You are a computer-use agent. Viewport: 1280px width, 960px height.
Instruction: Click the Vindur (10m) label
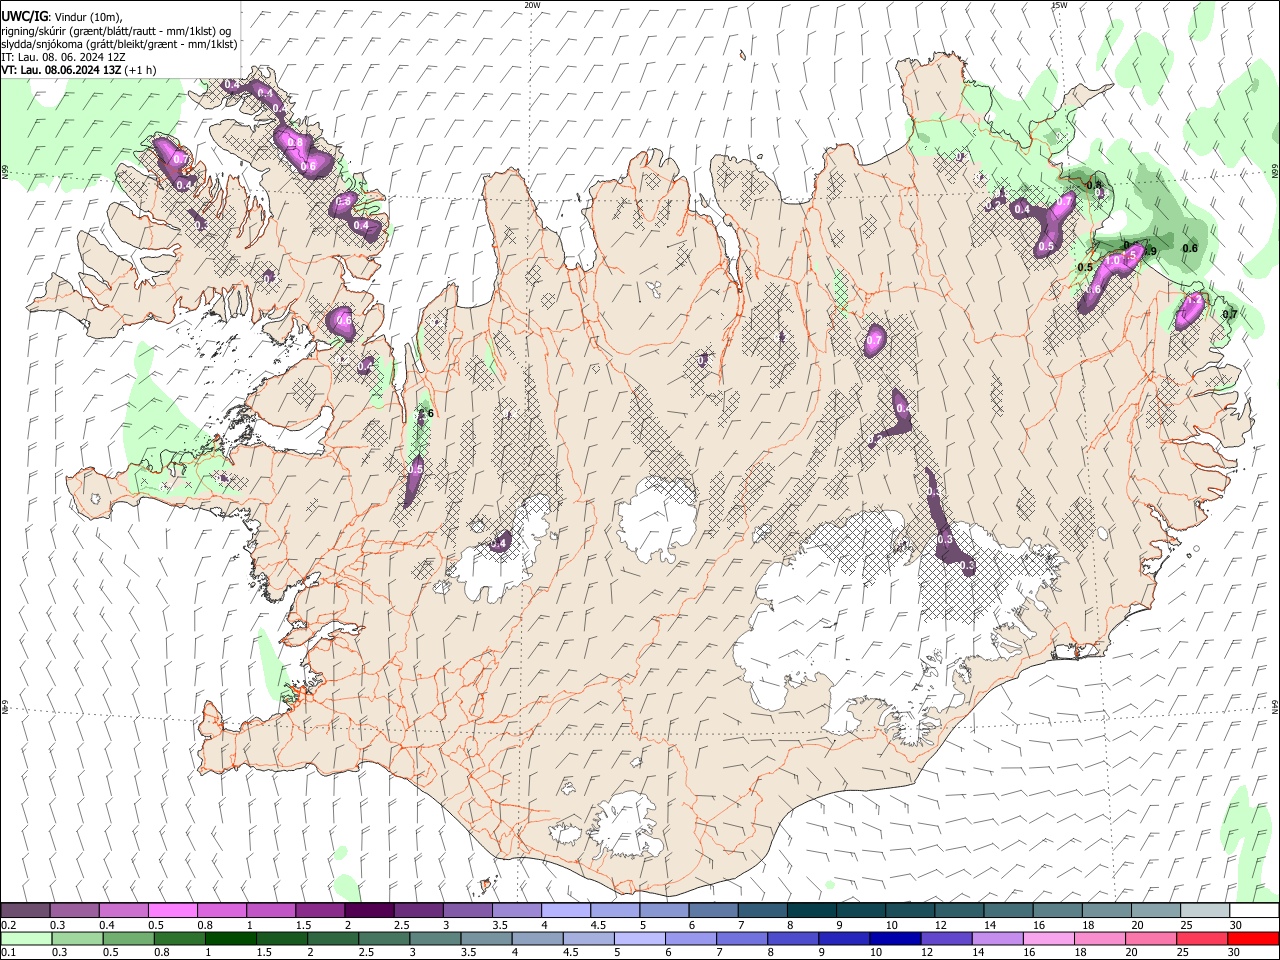pyautogui.click(x=87, y=17)
